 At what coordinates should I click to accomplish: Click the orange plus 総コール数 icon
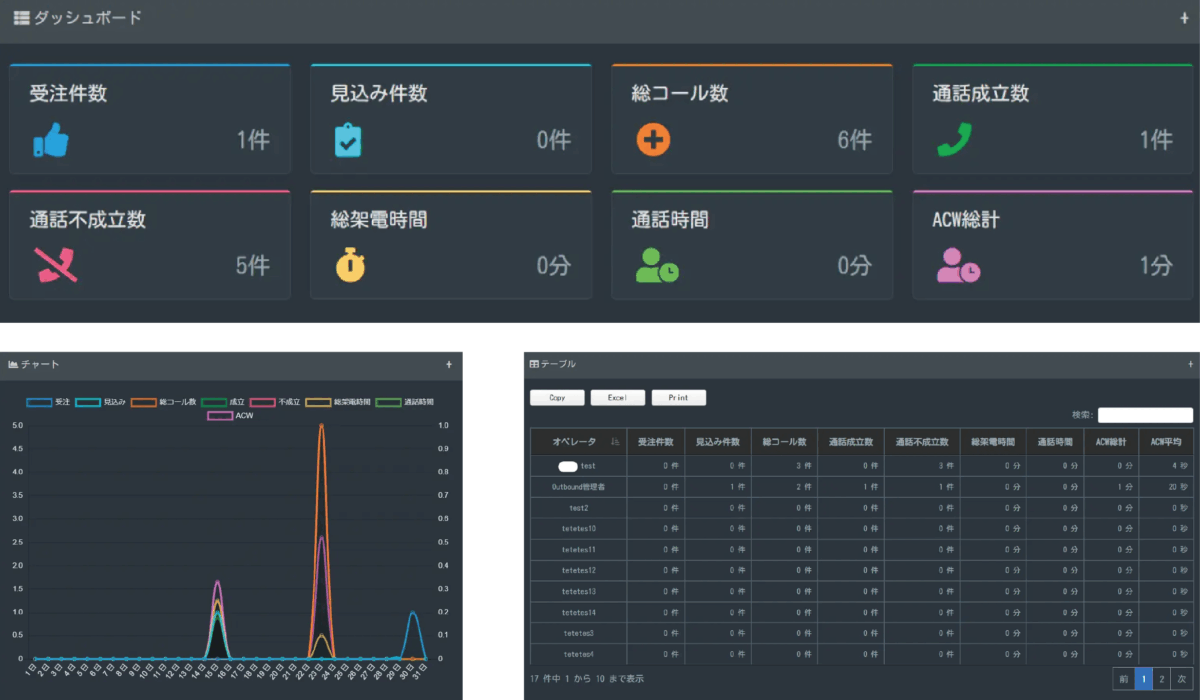point(652,140)
